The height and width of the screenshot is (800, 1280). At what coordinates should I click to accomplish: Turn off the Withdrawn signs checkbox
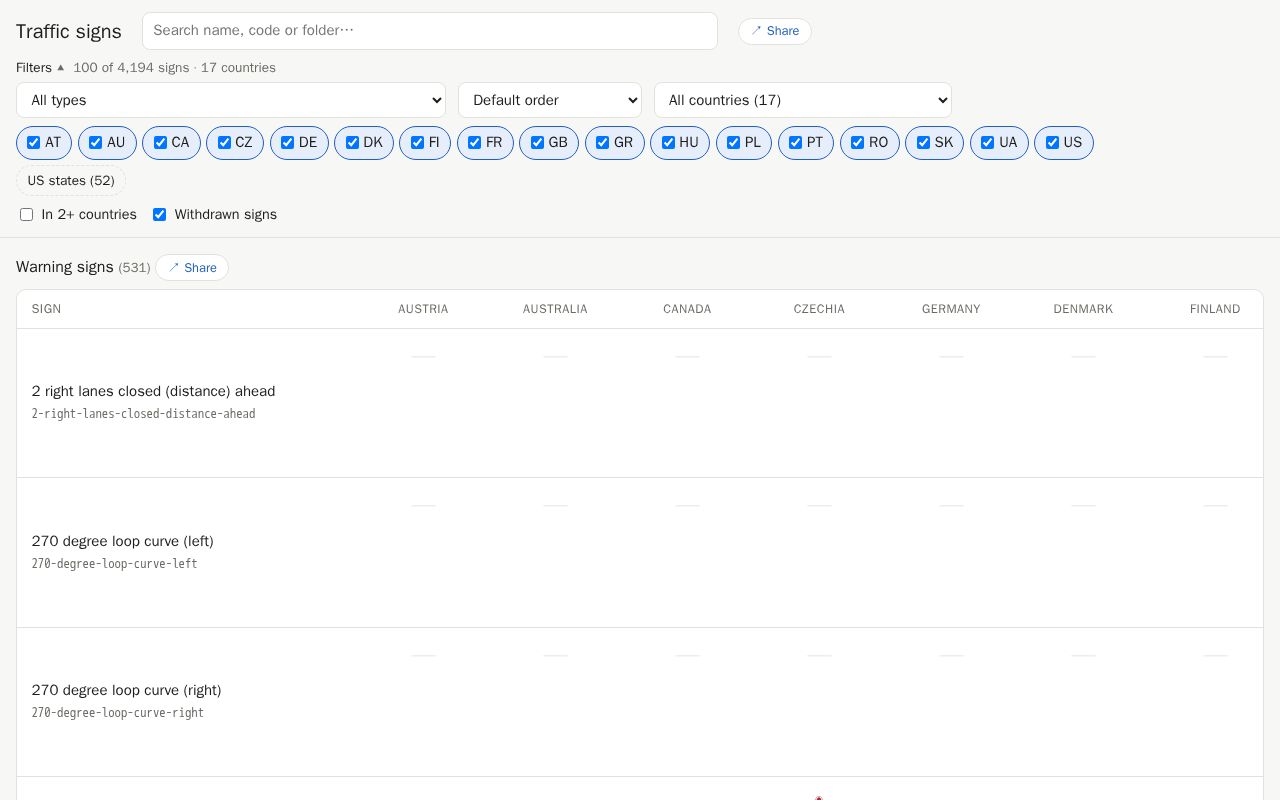(159, 215)
